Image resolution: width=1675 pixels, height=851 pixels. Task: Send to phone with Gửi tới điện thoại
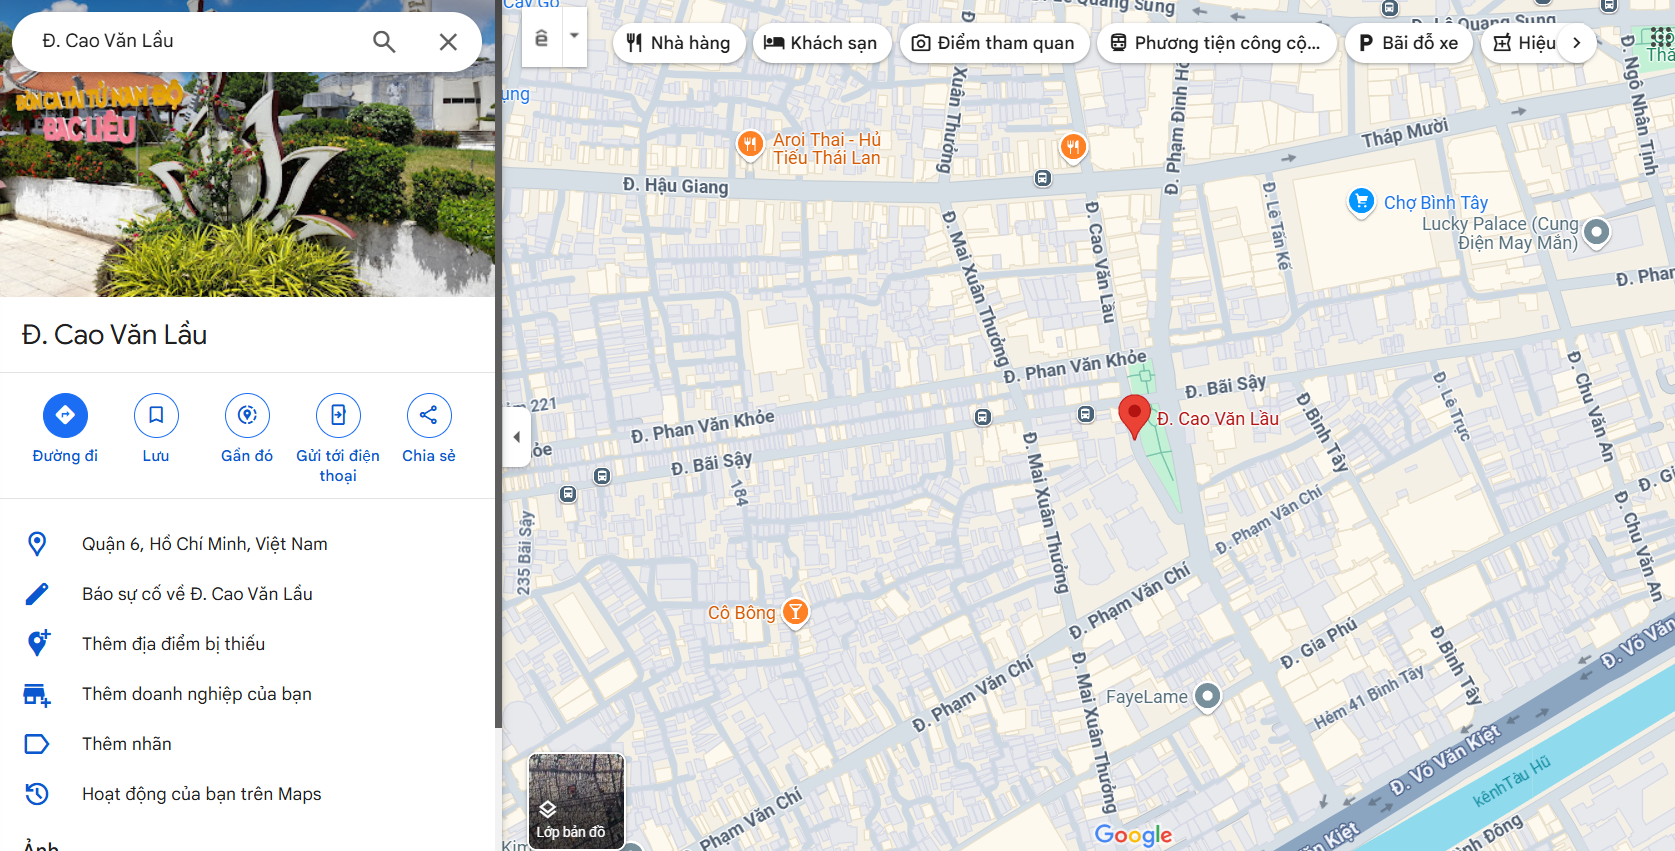click(x=338, y=439)
